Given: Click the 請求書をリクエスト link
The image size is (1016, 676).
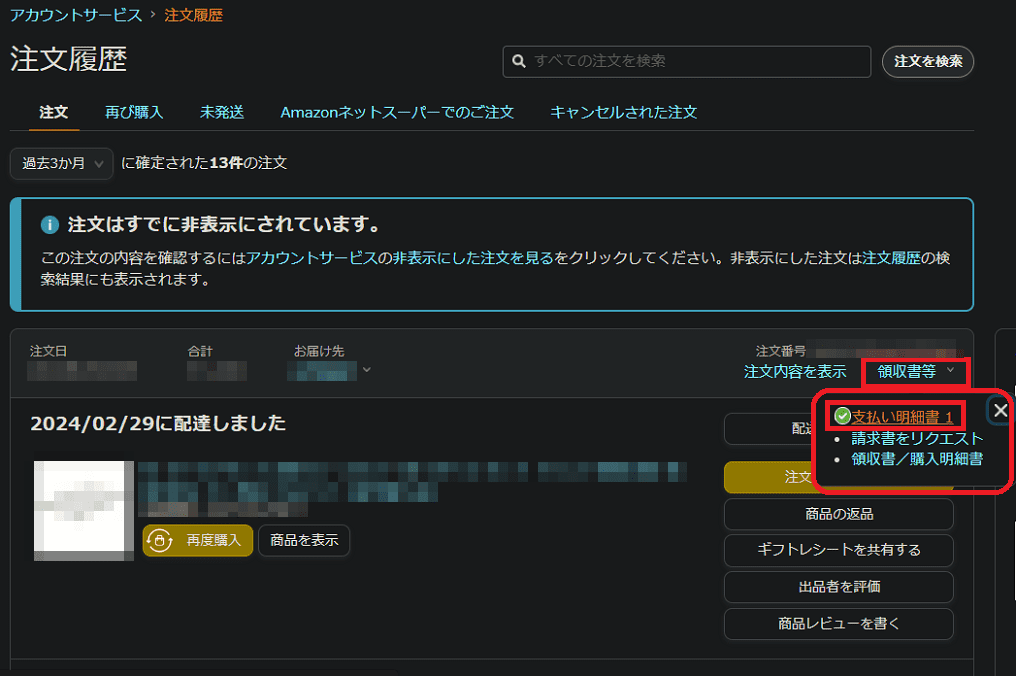Looking at the screenshot, I should (917, 438).
